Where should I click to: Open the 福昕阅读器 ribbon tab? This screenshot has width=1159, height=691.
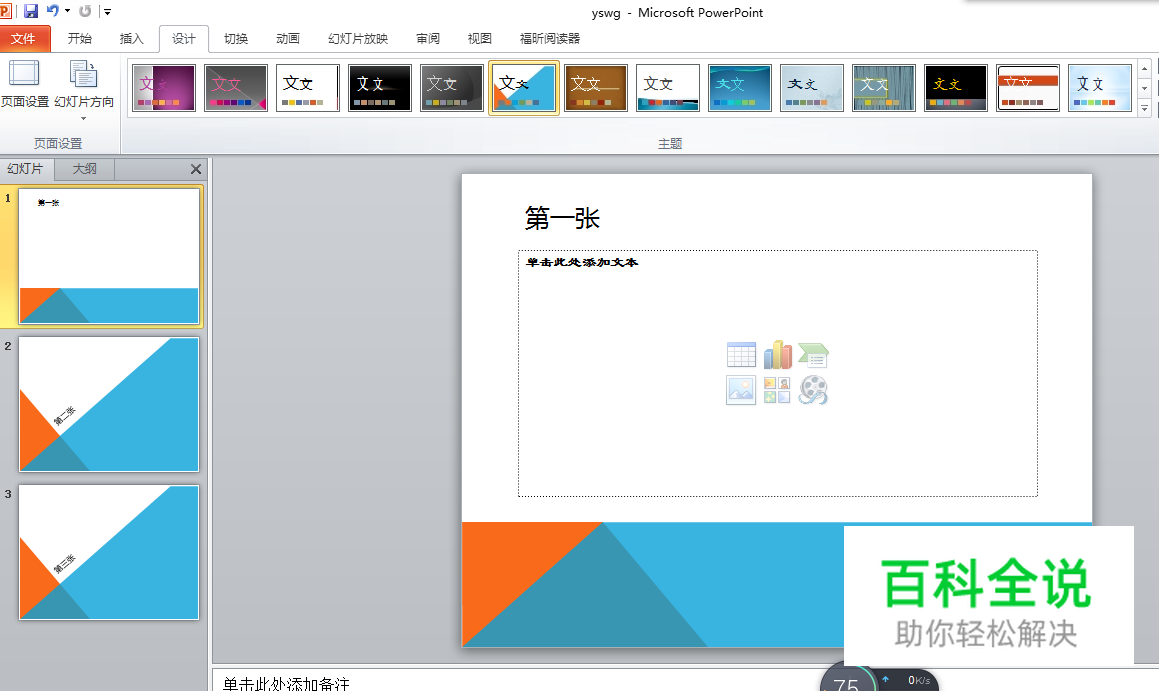(550, 38)
